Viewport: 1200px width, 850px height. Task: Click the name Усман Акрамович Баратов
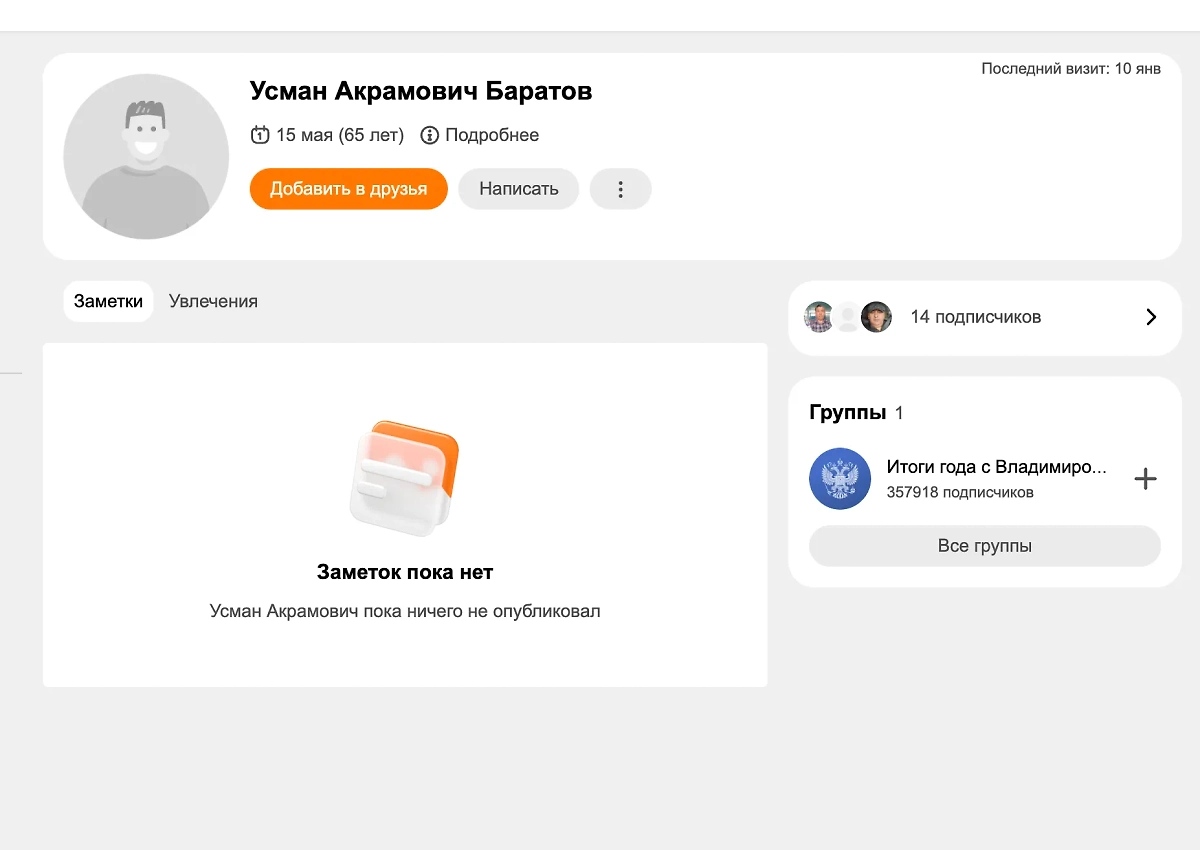tap(420, 91)
